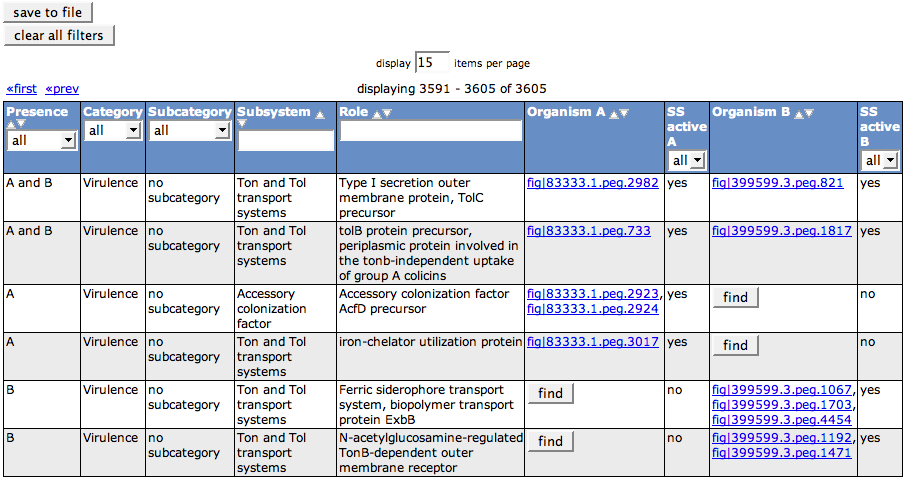Screen dimensions: 903x477
Task: Sort Organism A ascending with up arrow
Action: (614, 114)
